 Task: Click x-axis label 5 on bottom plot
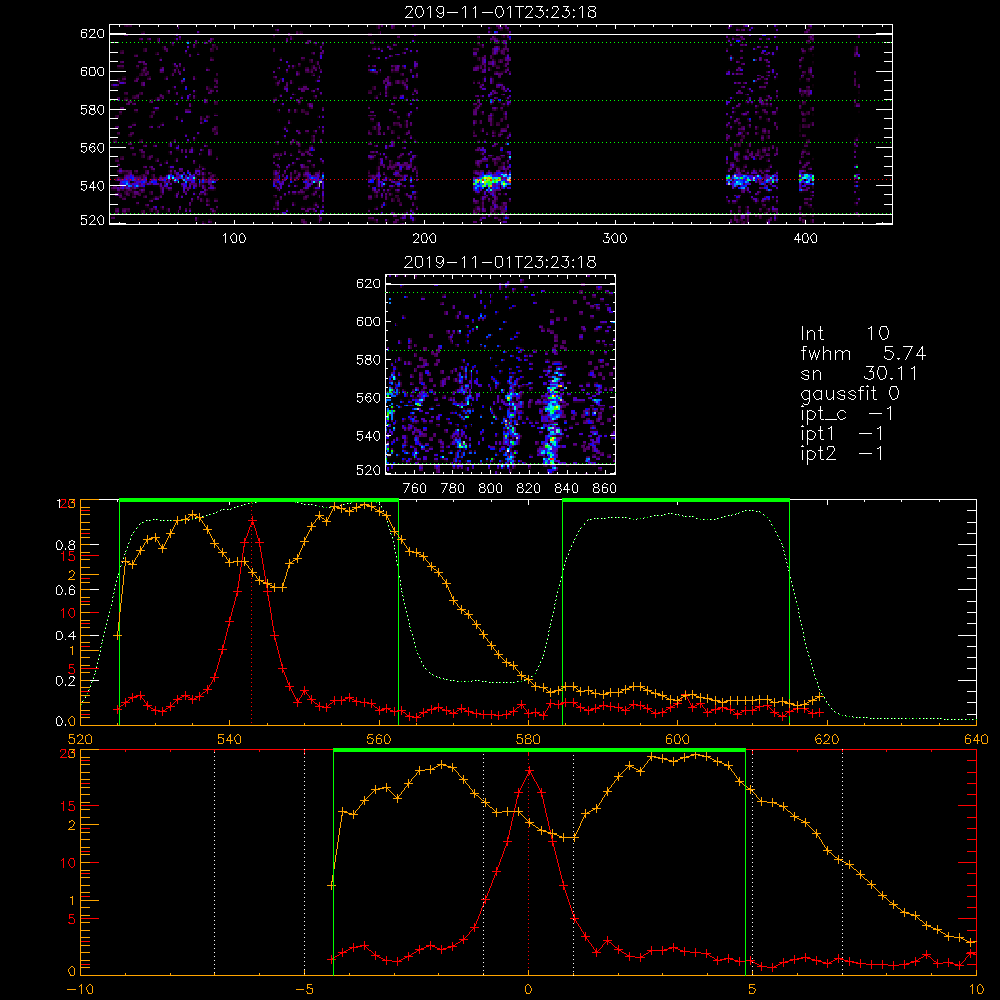(x=752, y=989)
